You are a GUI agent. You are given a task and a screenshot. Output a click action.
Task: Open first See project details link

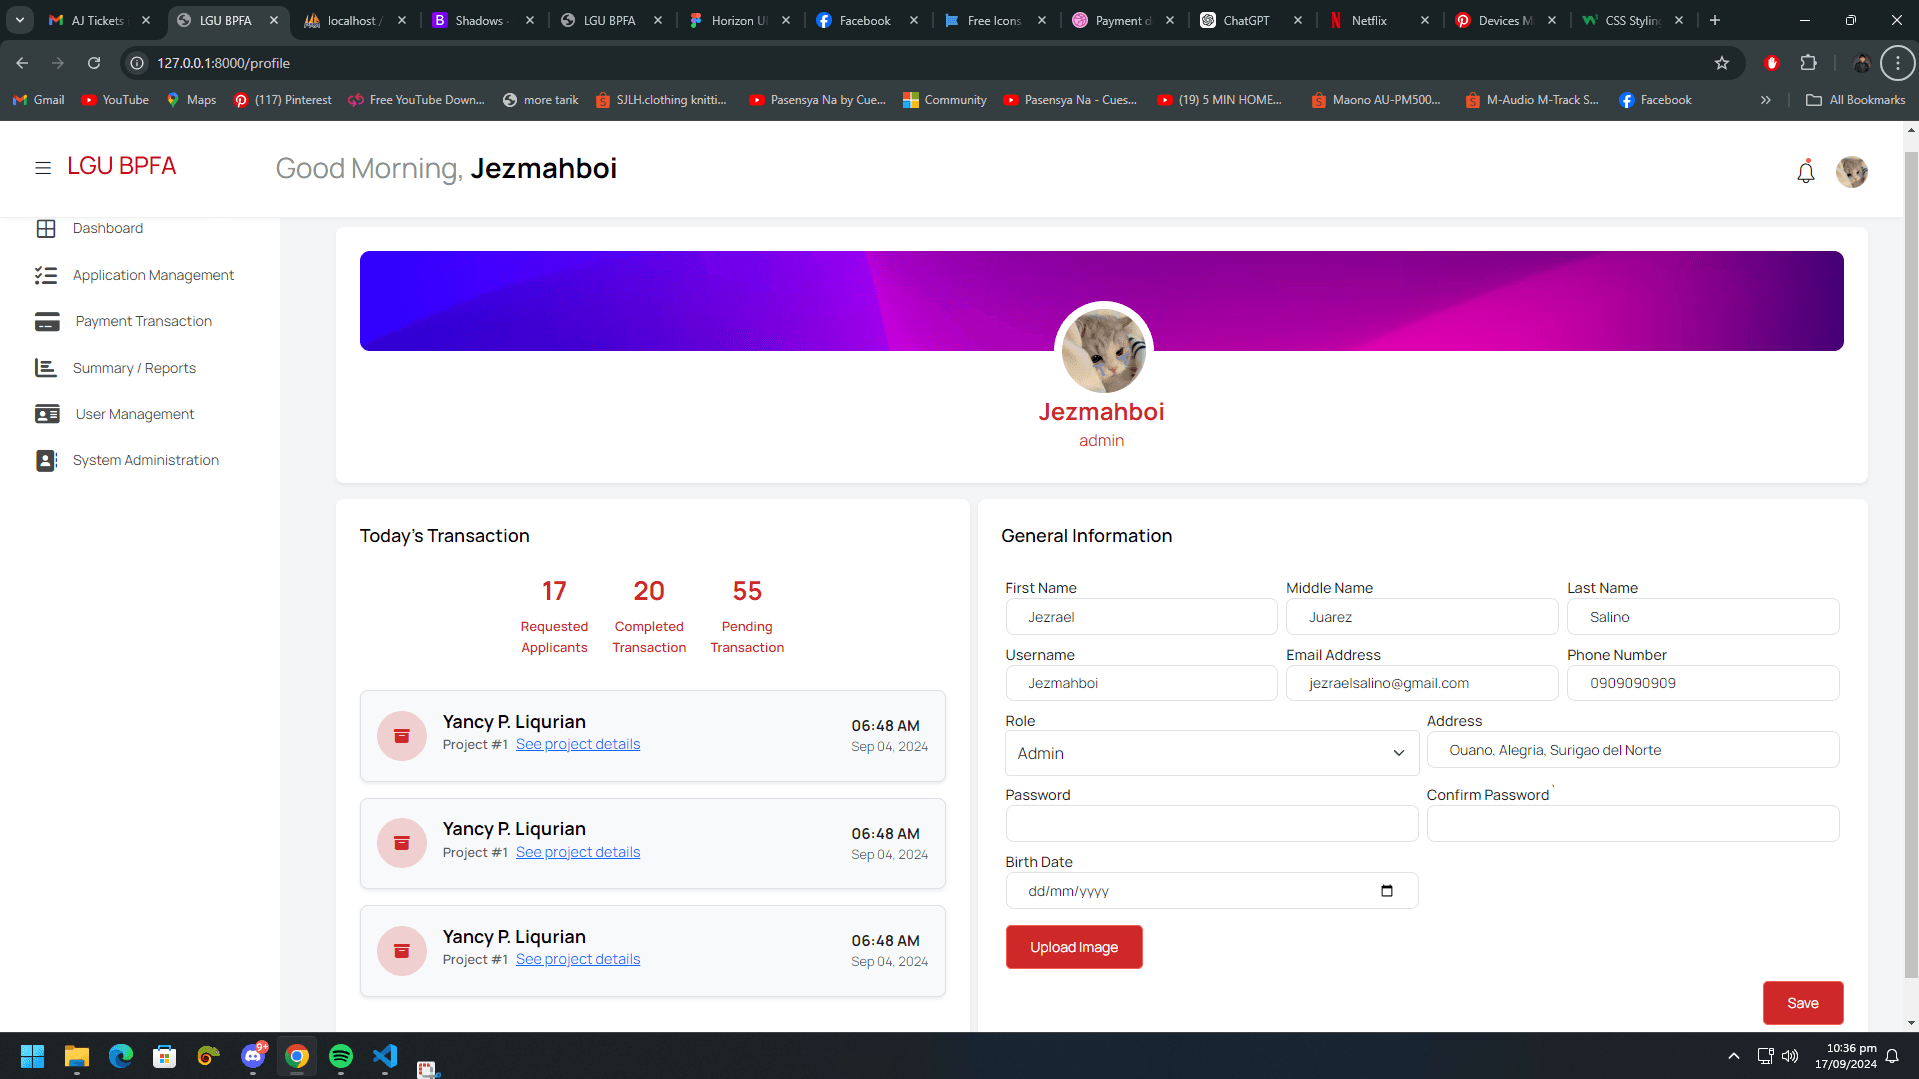[x=577, y=744]
